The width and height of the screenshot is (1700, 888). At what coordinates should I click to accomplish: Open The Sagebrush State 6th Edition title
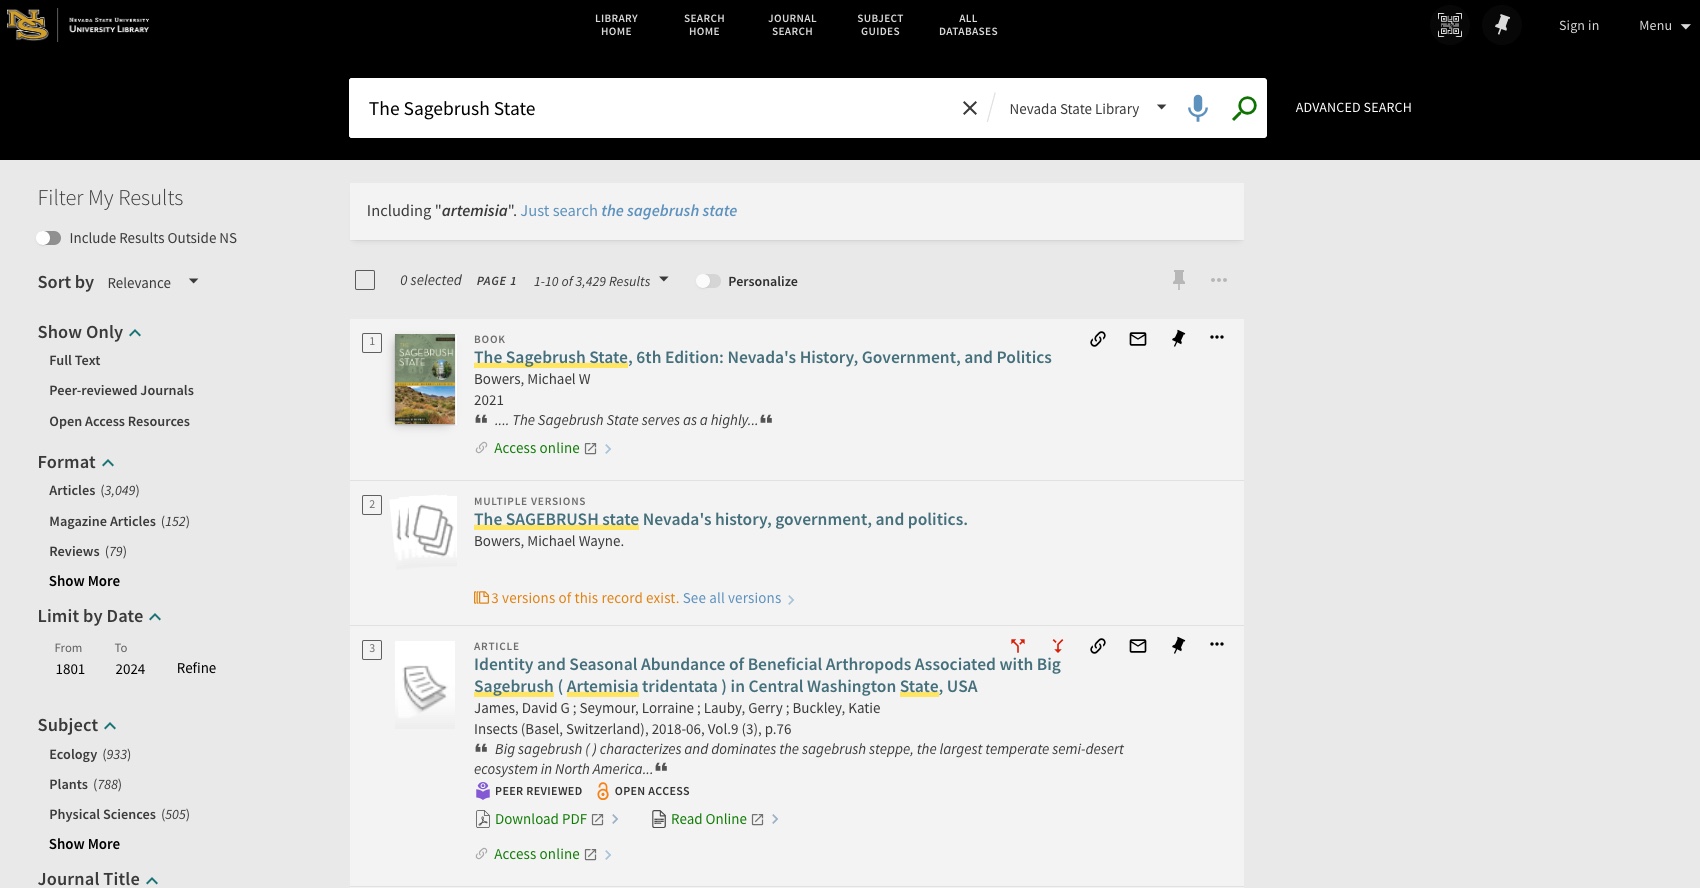click(762, 357)
